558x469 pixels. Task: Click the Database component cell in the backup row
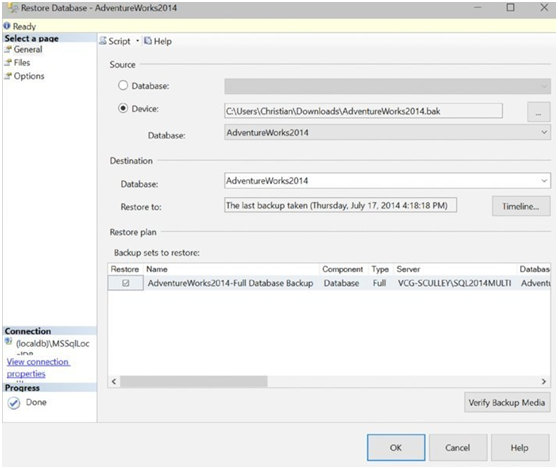point(341,283)
